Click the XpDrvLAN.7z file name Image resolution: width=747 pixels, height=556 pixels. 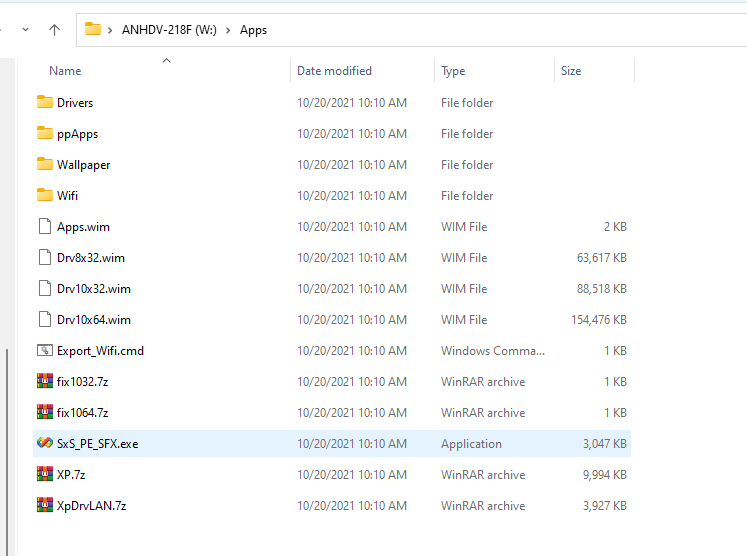(91, 505)
